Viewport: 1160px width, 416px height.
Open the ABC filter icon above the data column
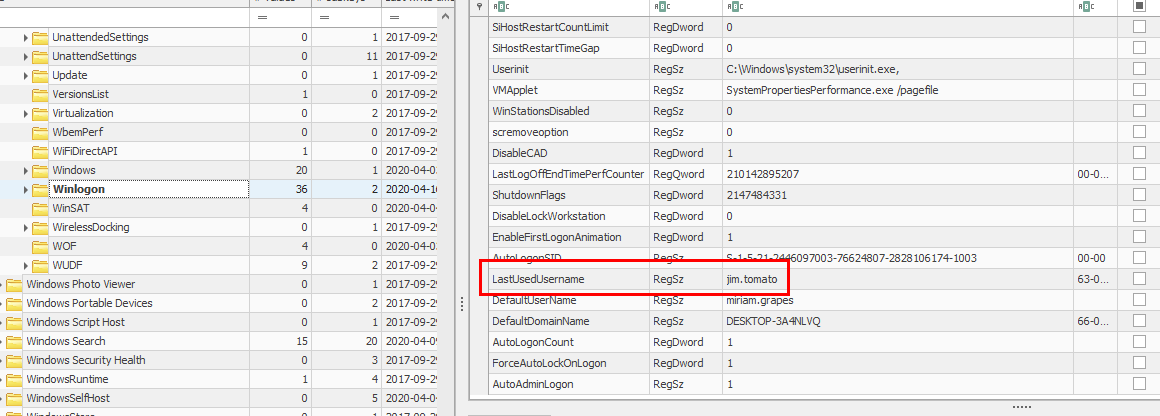click(x=735, y=6)
